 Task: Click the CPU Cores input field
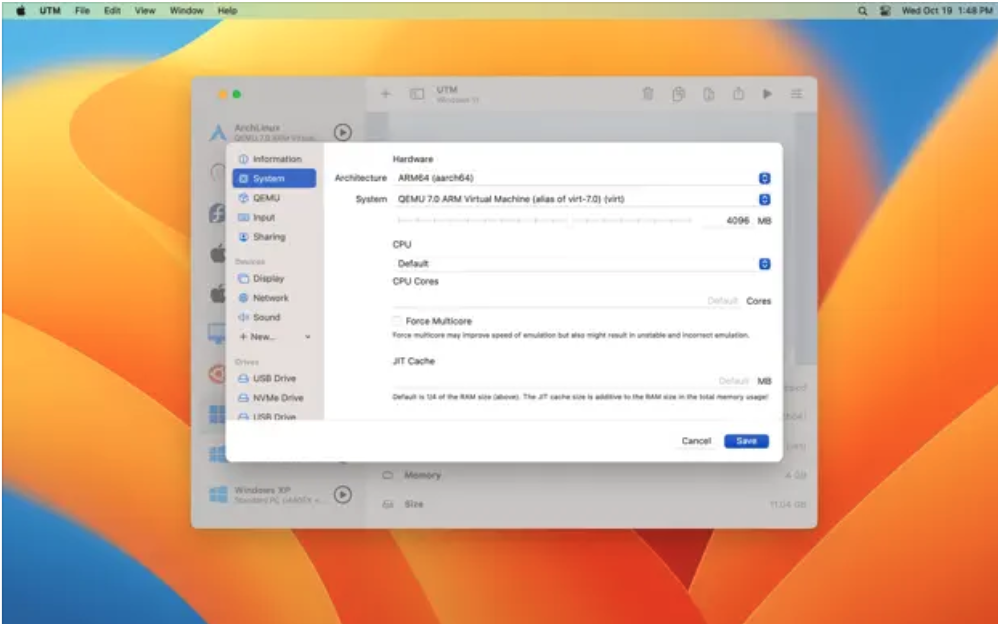coord(566,301)
